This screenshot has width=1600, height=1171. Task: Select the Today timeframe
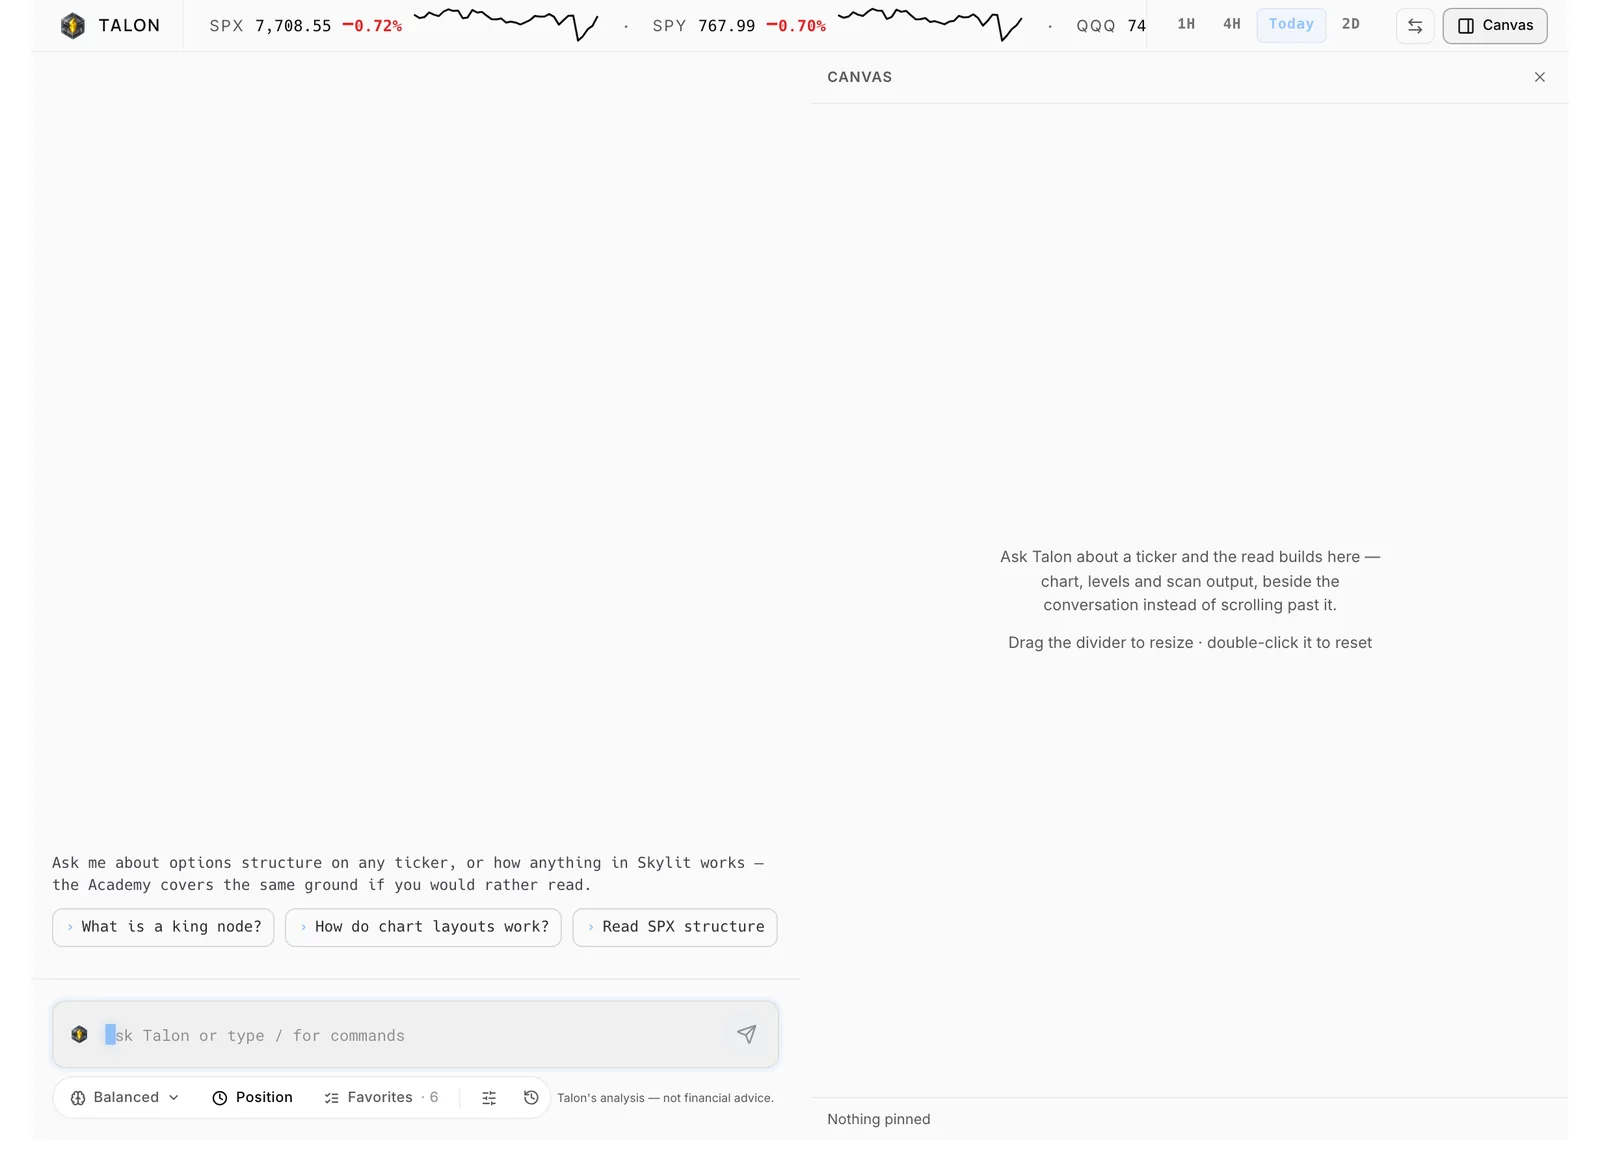1291,25
